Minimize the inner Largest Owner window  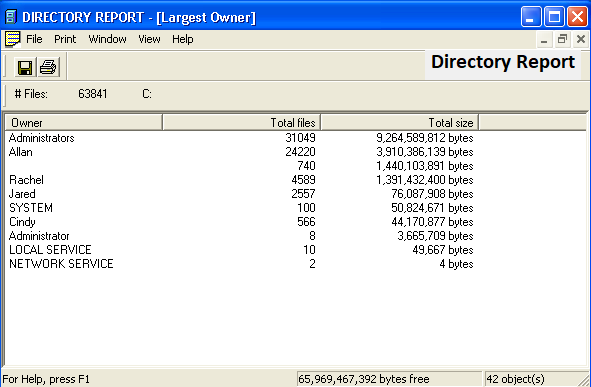(544, 39)
